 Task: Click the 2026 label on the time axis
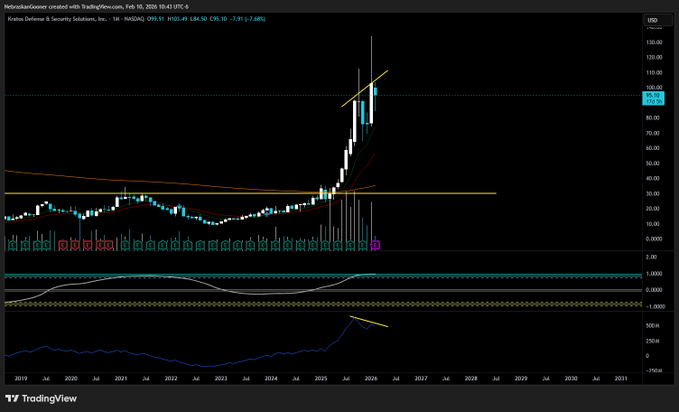(371, 379)
